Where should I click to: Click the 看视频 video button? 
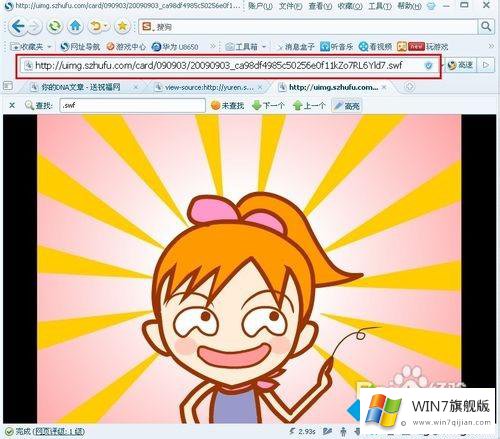[x=376, y=47]
